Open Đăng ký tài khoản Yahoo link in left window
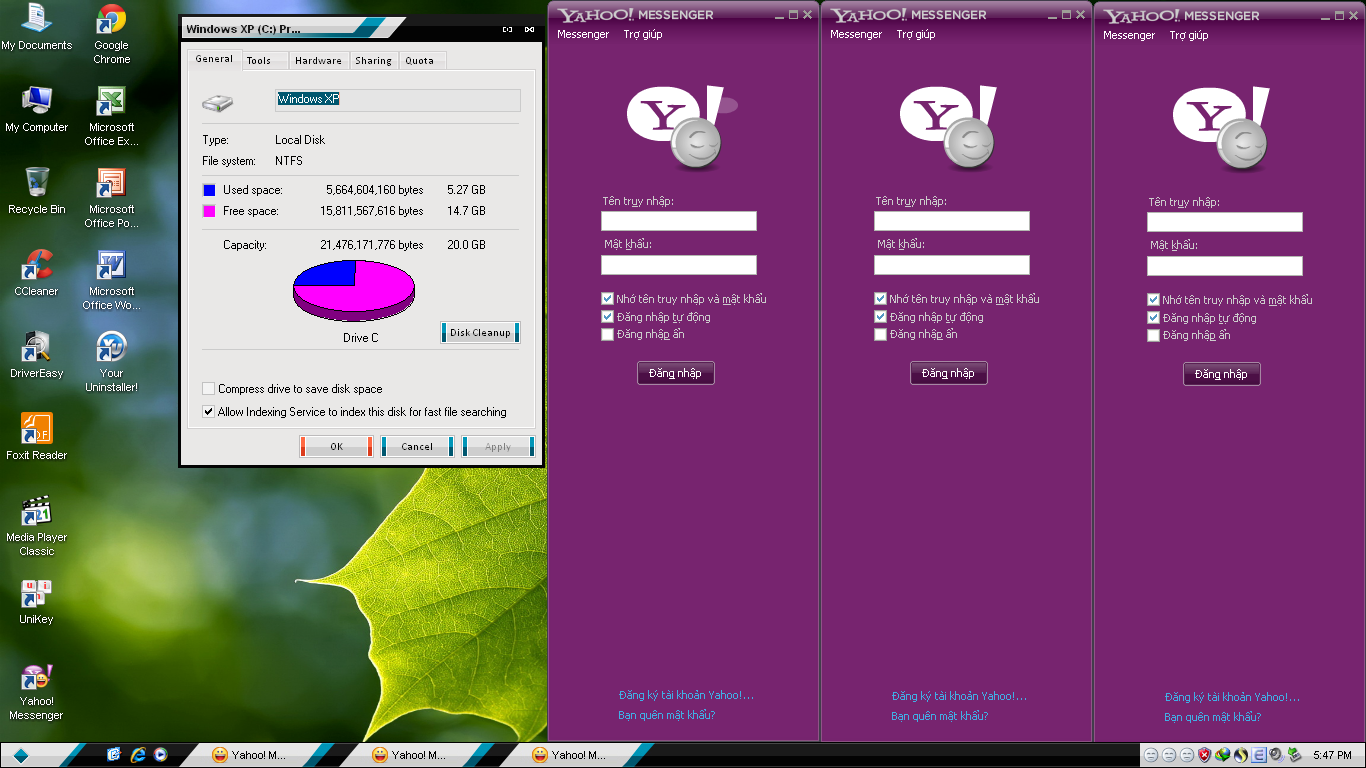1366x768 pixels. point(686,695)
